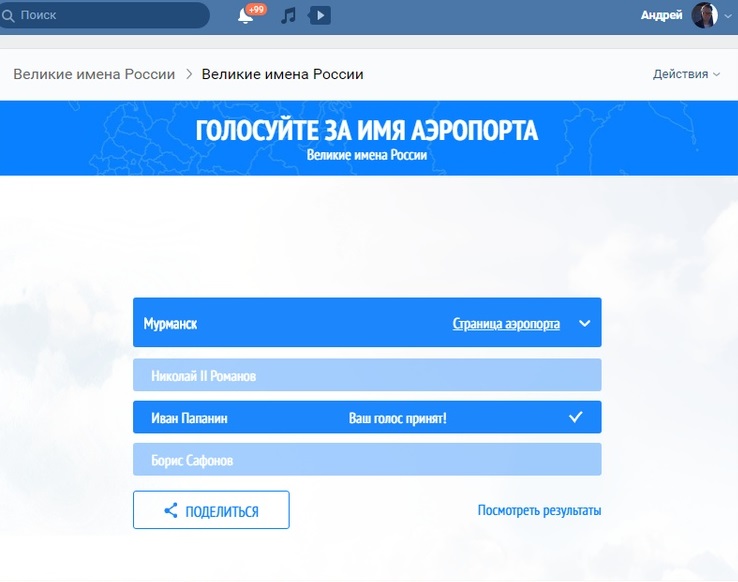738x582 pixels.
Task: Open the Действия dropdown menu
Action: 686,74
